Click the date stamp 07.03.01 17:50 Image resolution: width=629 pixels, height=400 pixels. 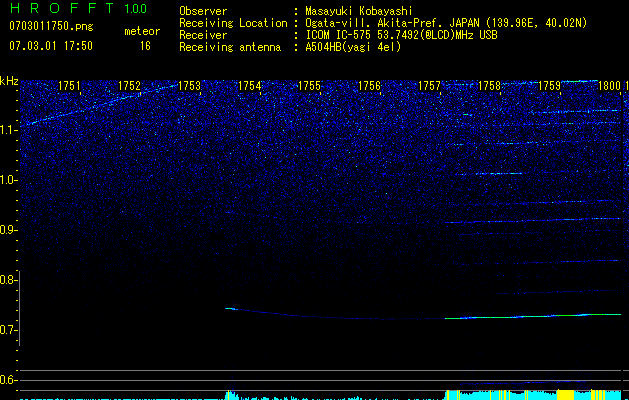(x=51, y=46)
